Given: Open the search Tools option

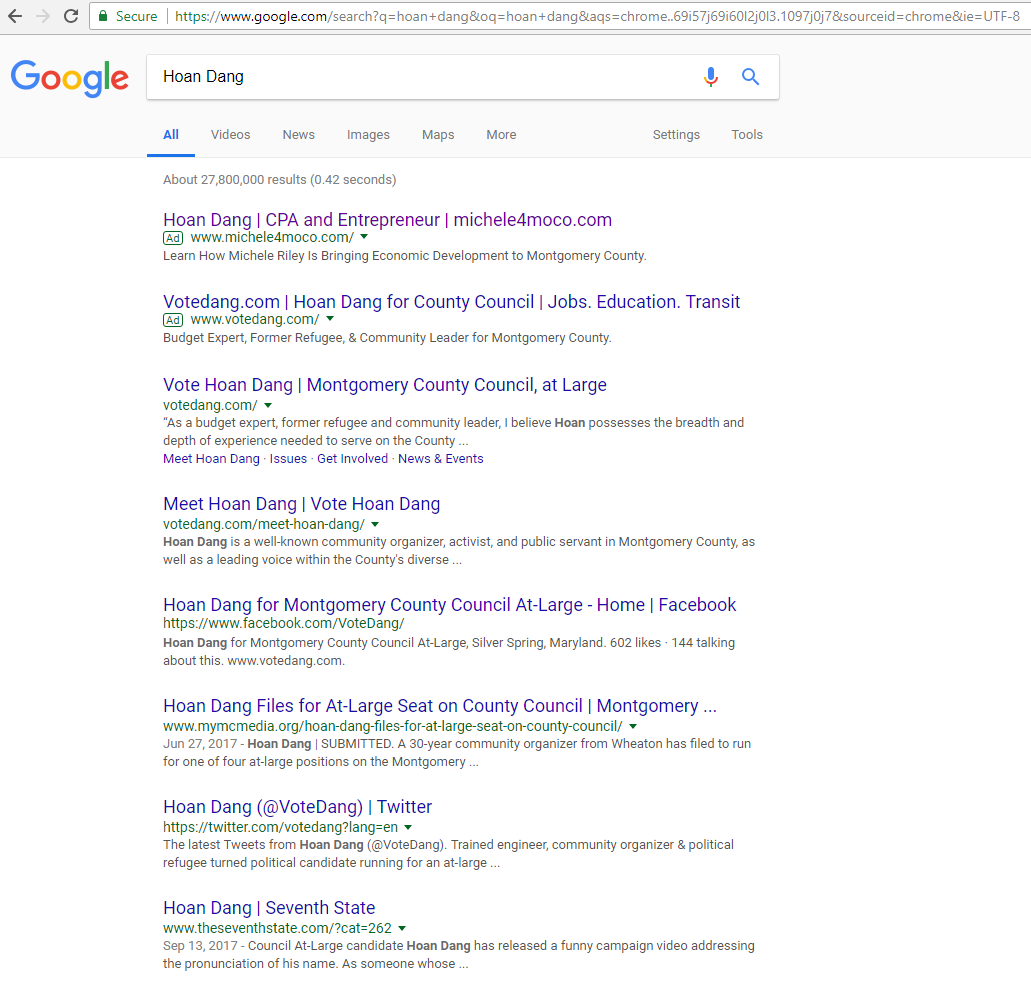Looking at the screenshot, I should pos(747,135).
